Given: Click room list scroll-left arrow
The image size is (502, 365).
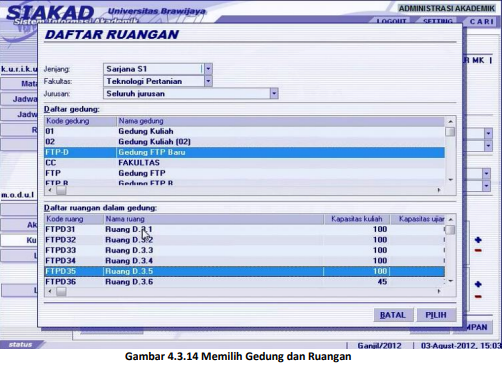Looking at the screenshot, I should point(50,292).
